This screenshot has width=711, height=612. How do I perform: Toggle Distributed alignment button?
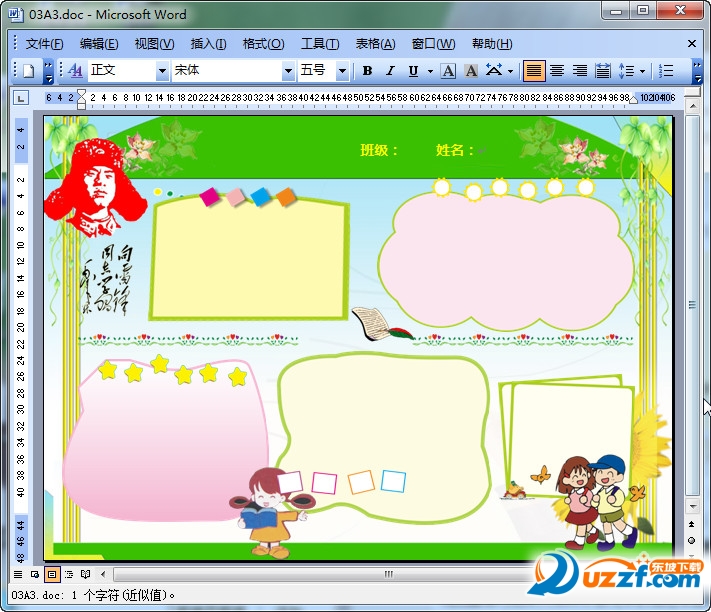603,71
